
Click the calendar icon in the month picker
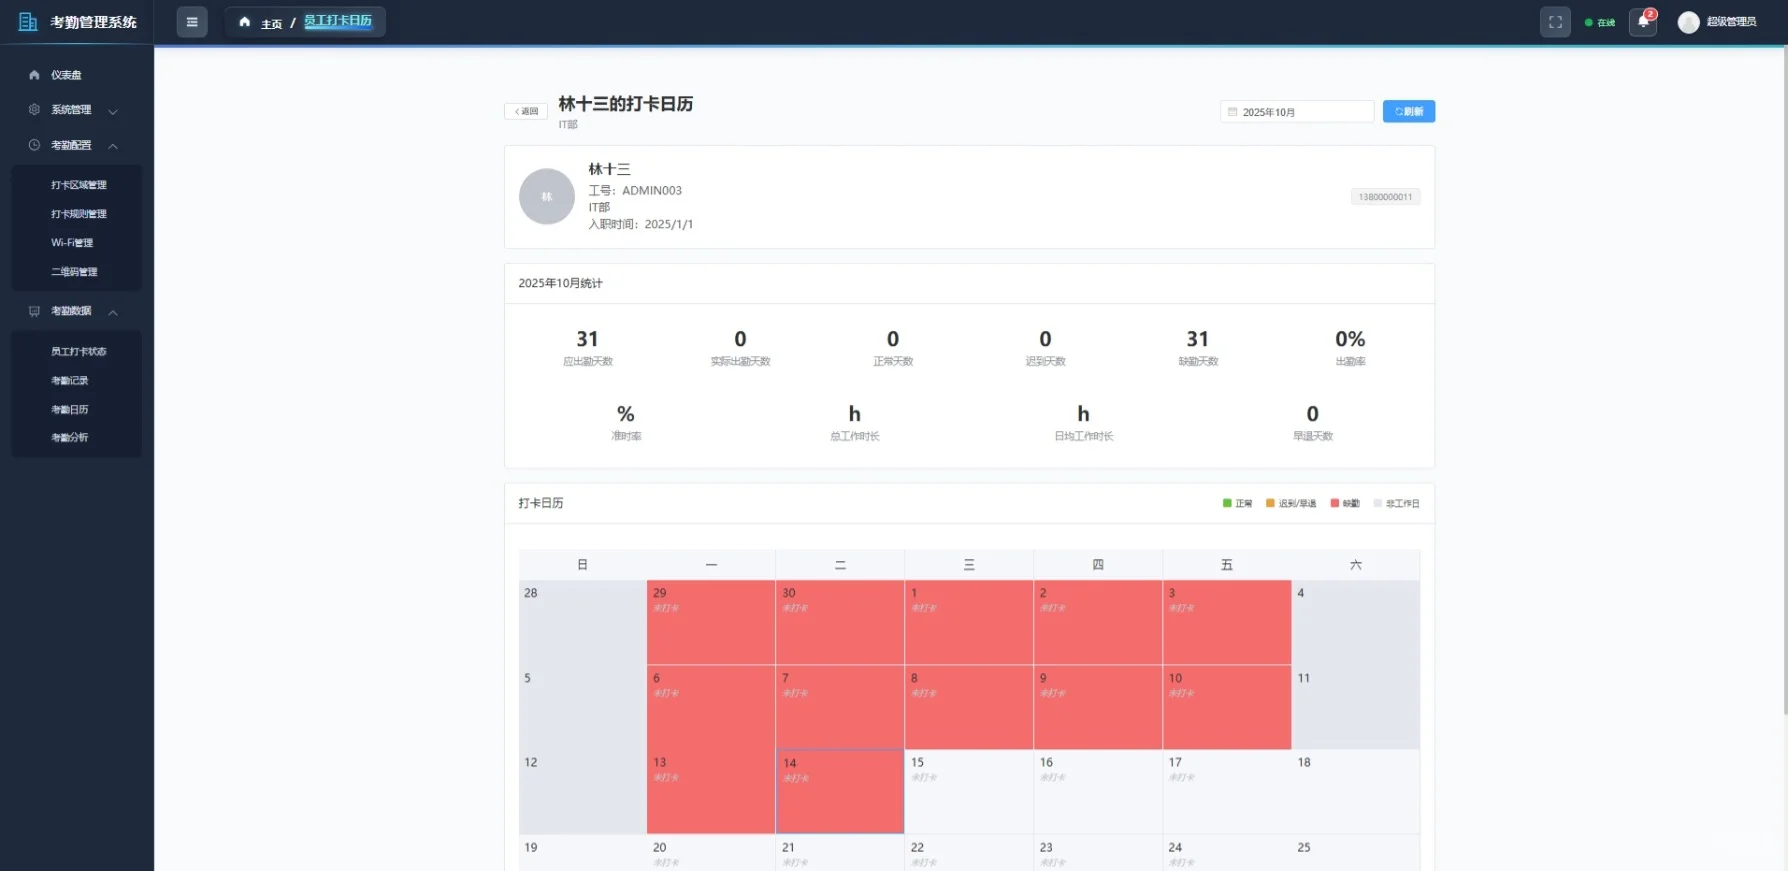1232,112
